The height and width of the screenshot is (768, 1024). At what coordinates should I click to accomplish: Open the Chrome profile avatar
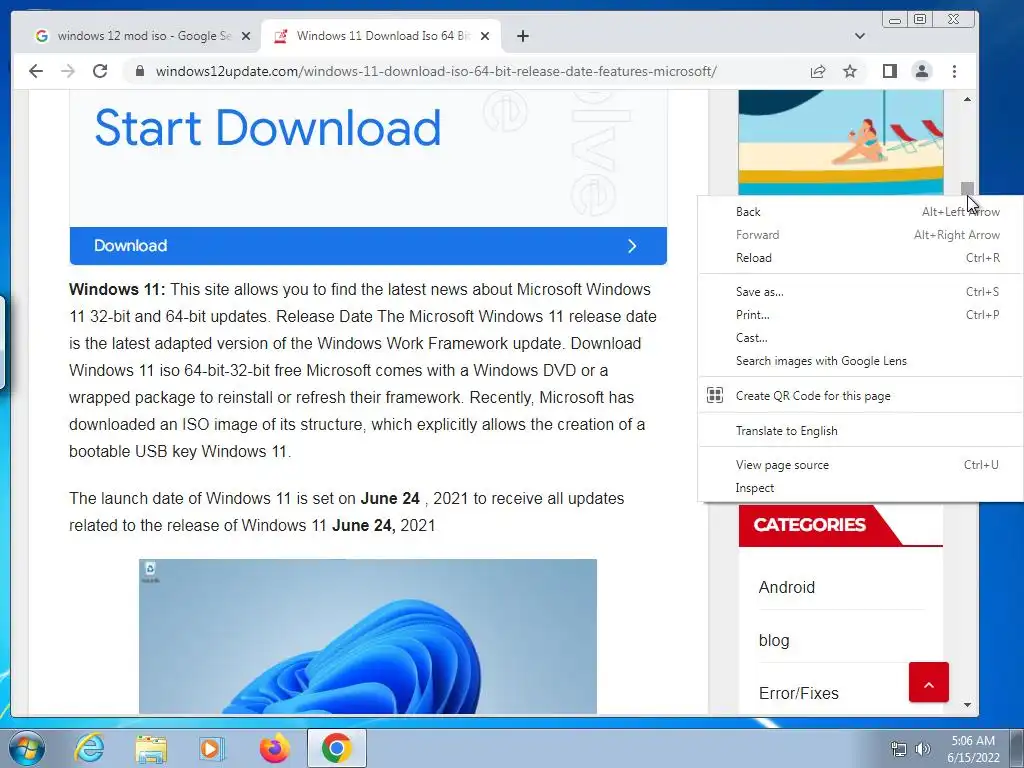[x=921, y=71]
